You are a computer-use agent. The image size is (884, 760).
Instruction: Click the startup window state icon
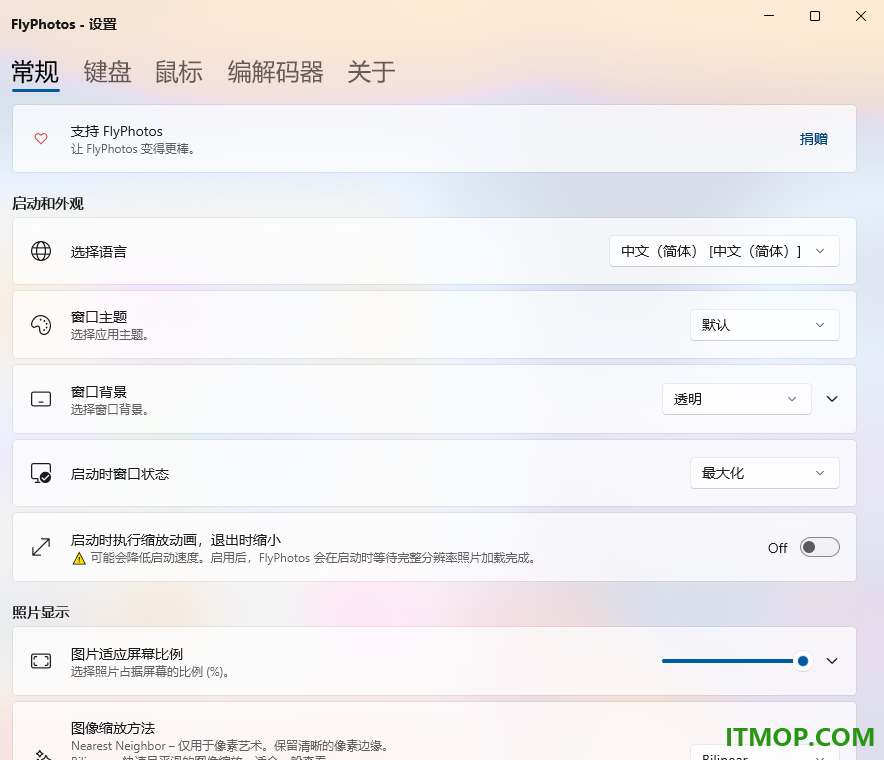coord(41,474)
